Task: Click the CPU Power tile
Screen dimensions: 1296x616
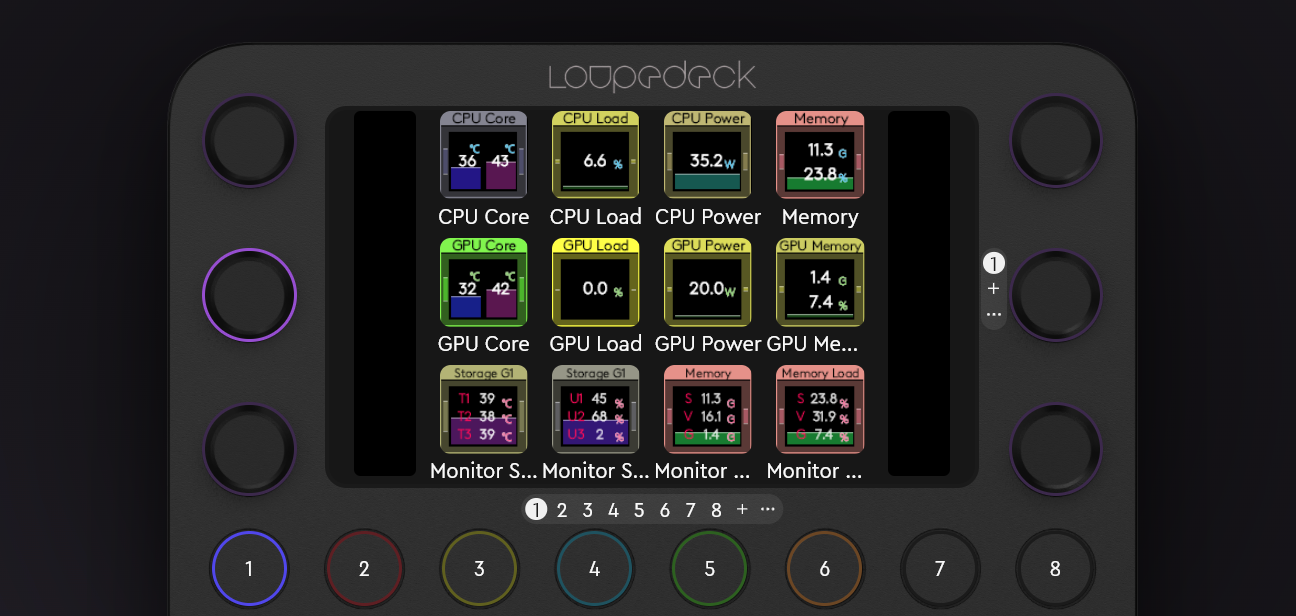Action: click(x=708, y=155)
